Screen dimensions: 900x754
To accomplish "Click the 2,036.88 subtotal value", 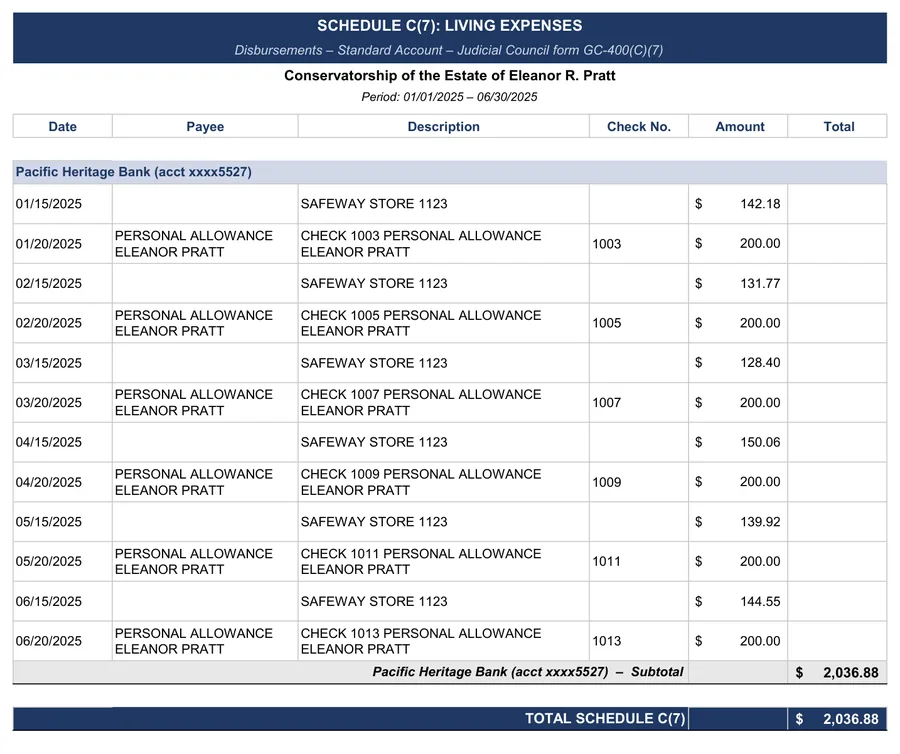I will pyautogui.click(x=850, y=673).
